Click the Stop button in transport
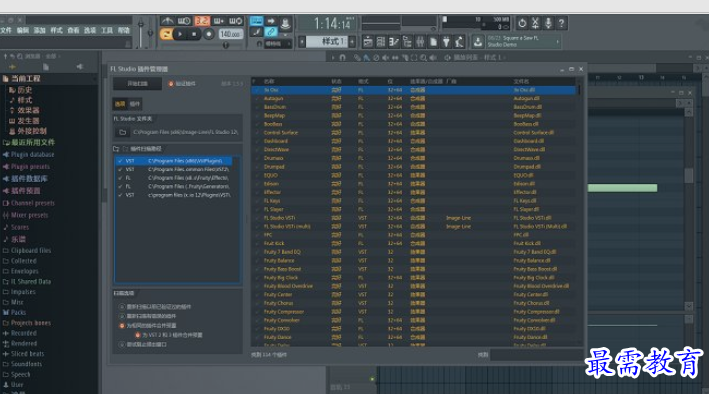The height and width of the screenshot is (394, 709). (194, 34)
